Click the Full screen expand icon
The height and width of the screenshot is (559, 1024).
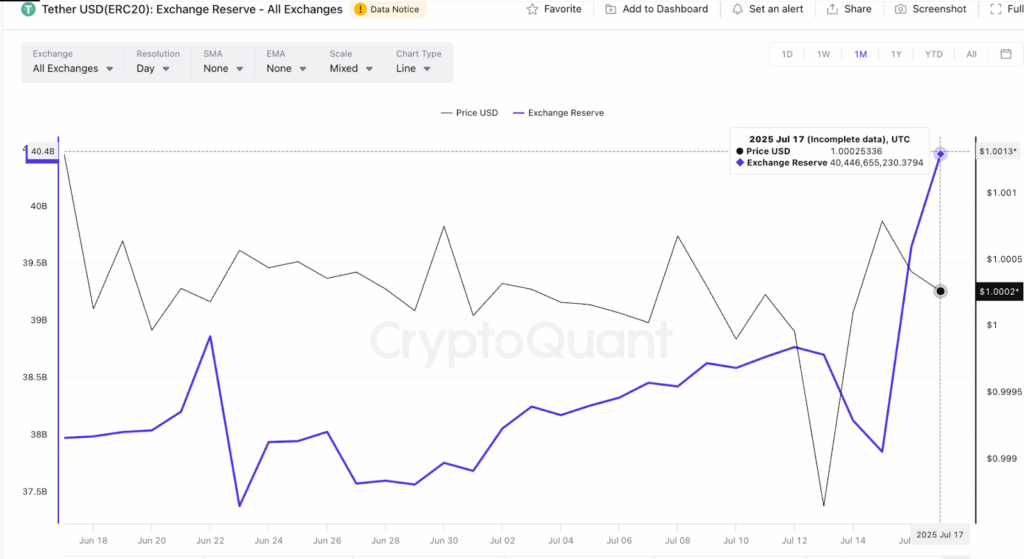point(995,9)
